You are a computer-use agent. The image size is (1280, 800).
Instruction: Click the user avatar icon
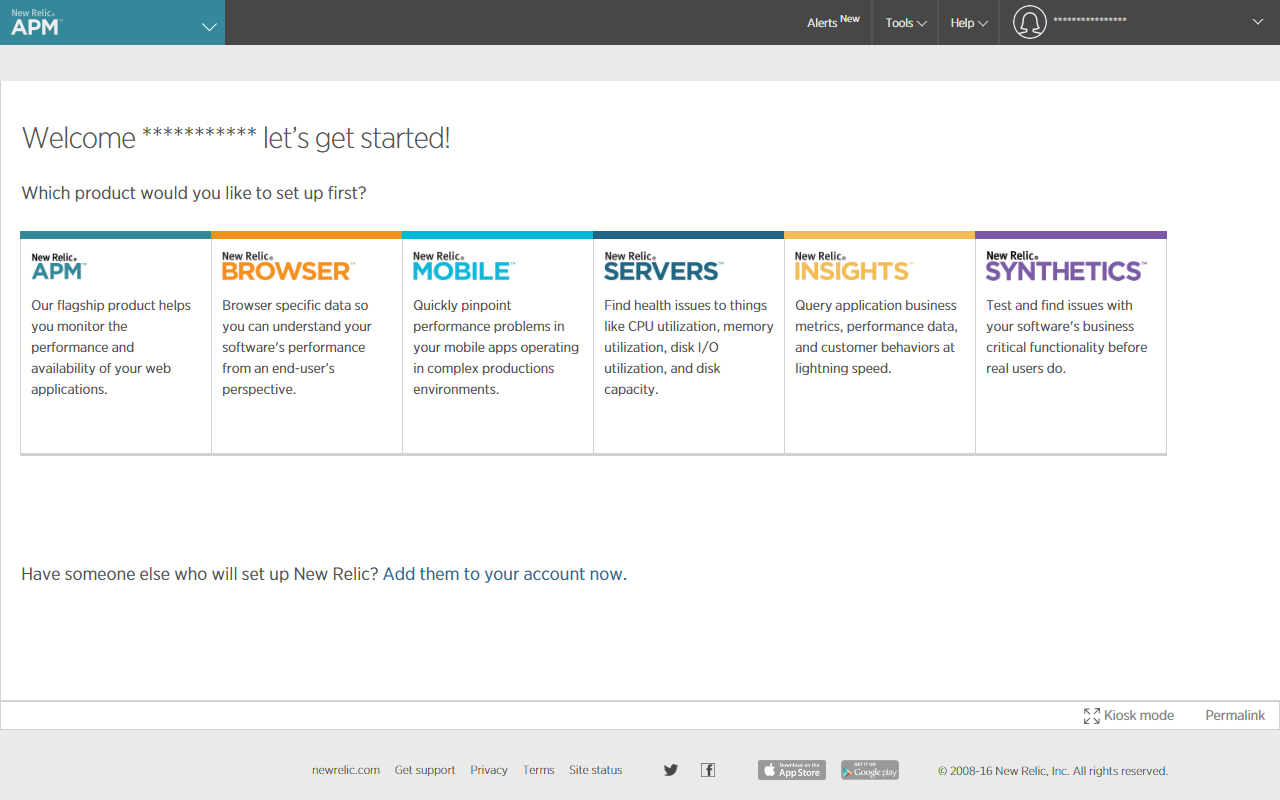click(1029, 22)
